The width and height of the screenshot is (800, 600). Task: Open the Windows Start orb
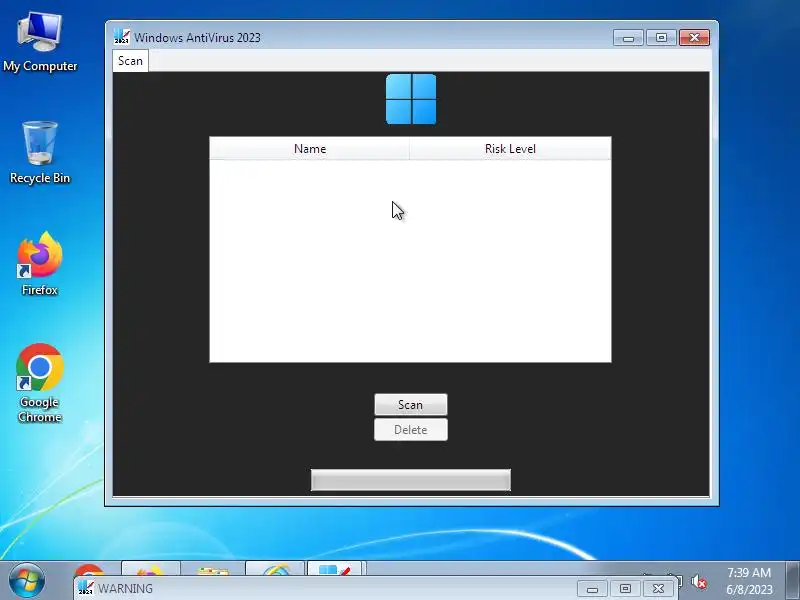27,580
